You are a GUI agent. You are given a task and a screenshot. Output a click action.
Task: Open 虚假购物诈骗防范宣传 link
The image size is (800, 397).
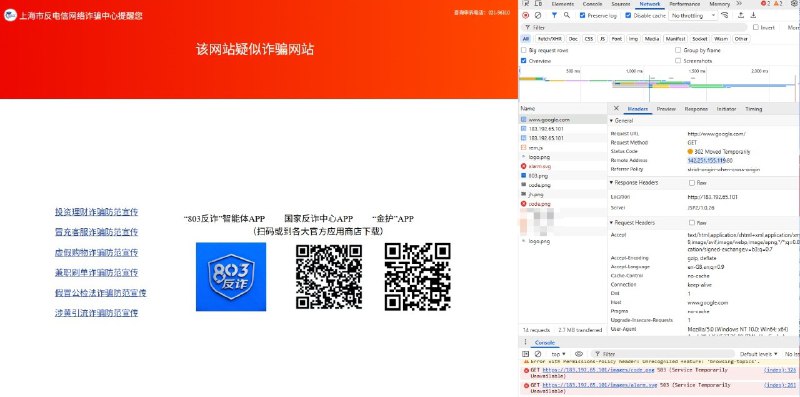(x=96, y=253)
